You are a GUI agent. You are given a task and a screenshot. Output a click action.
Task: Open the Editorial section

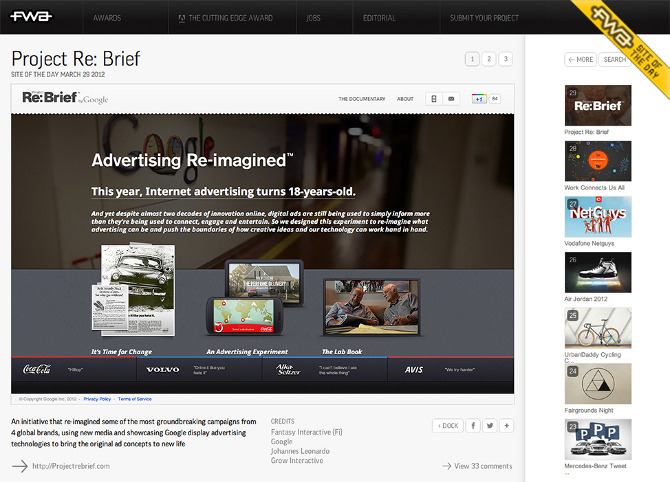coord(379,18)
